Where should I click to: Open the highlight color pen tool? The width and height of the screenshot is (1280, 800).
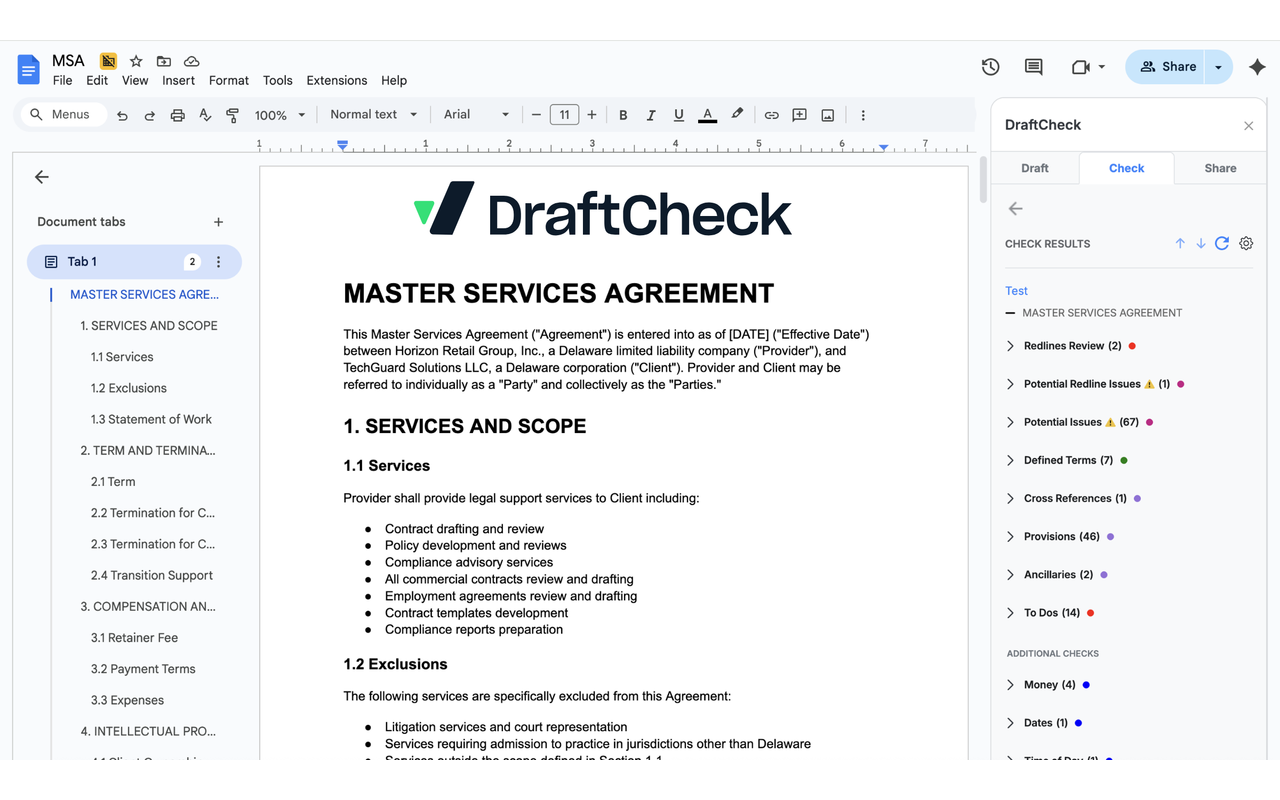(x=737, y=115)
